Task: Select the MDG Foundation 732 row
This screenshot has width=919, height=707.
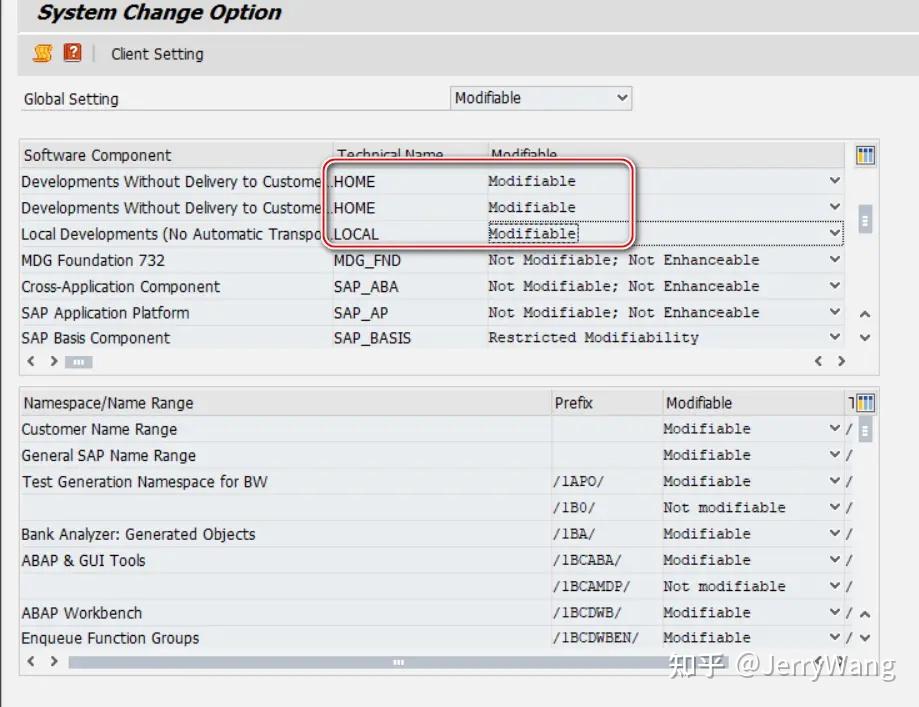Action: pyautogui.click(x=150, y=259)
